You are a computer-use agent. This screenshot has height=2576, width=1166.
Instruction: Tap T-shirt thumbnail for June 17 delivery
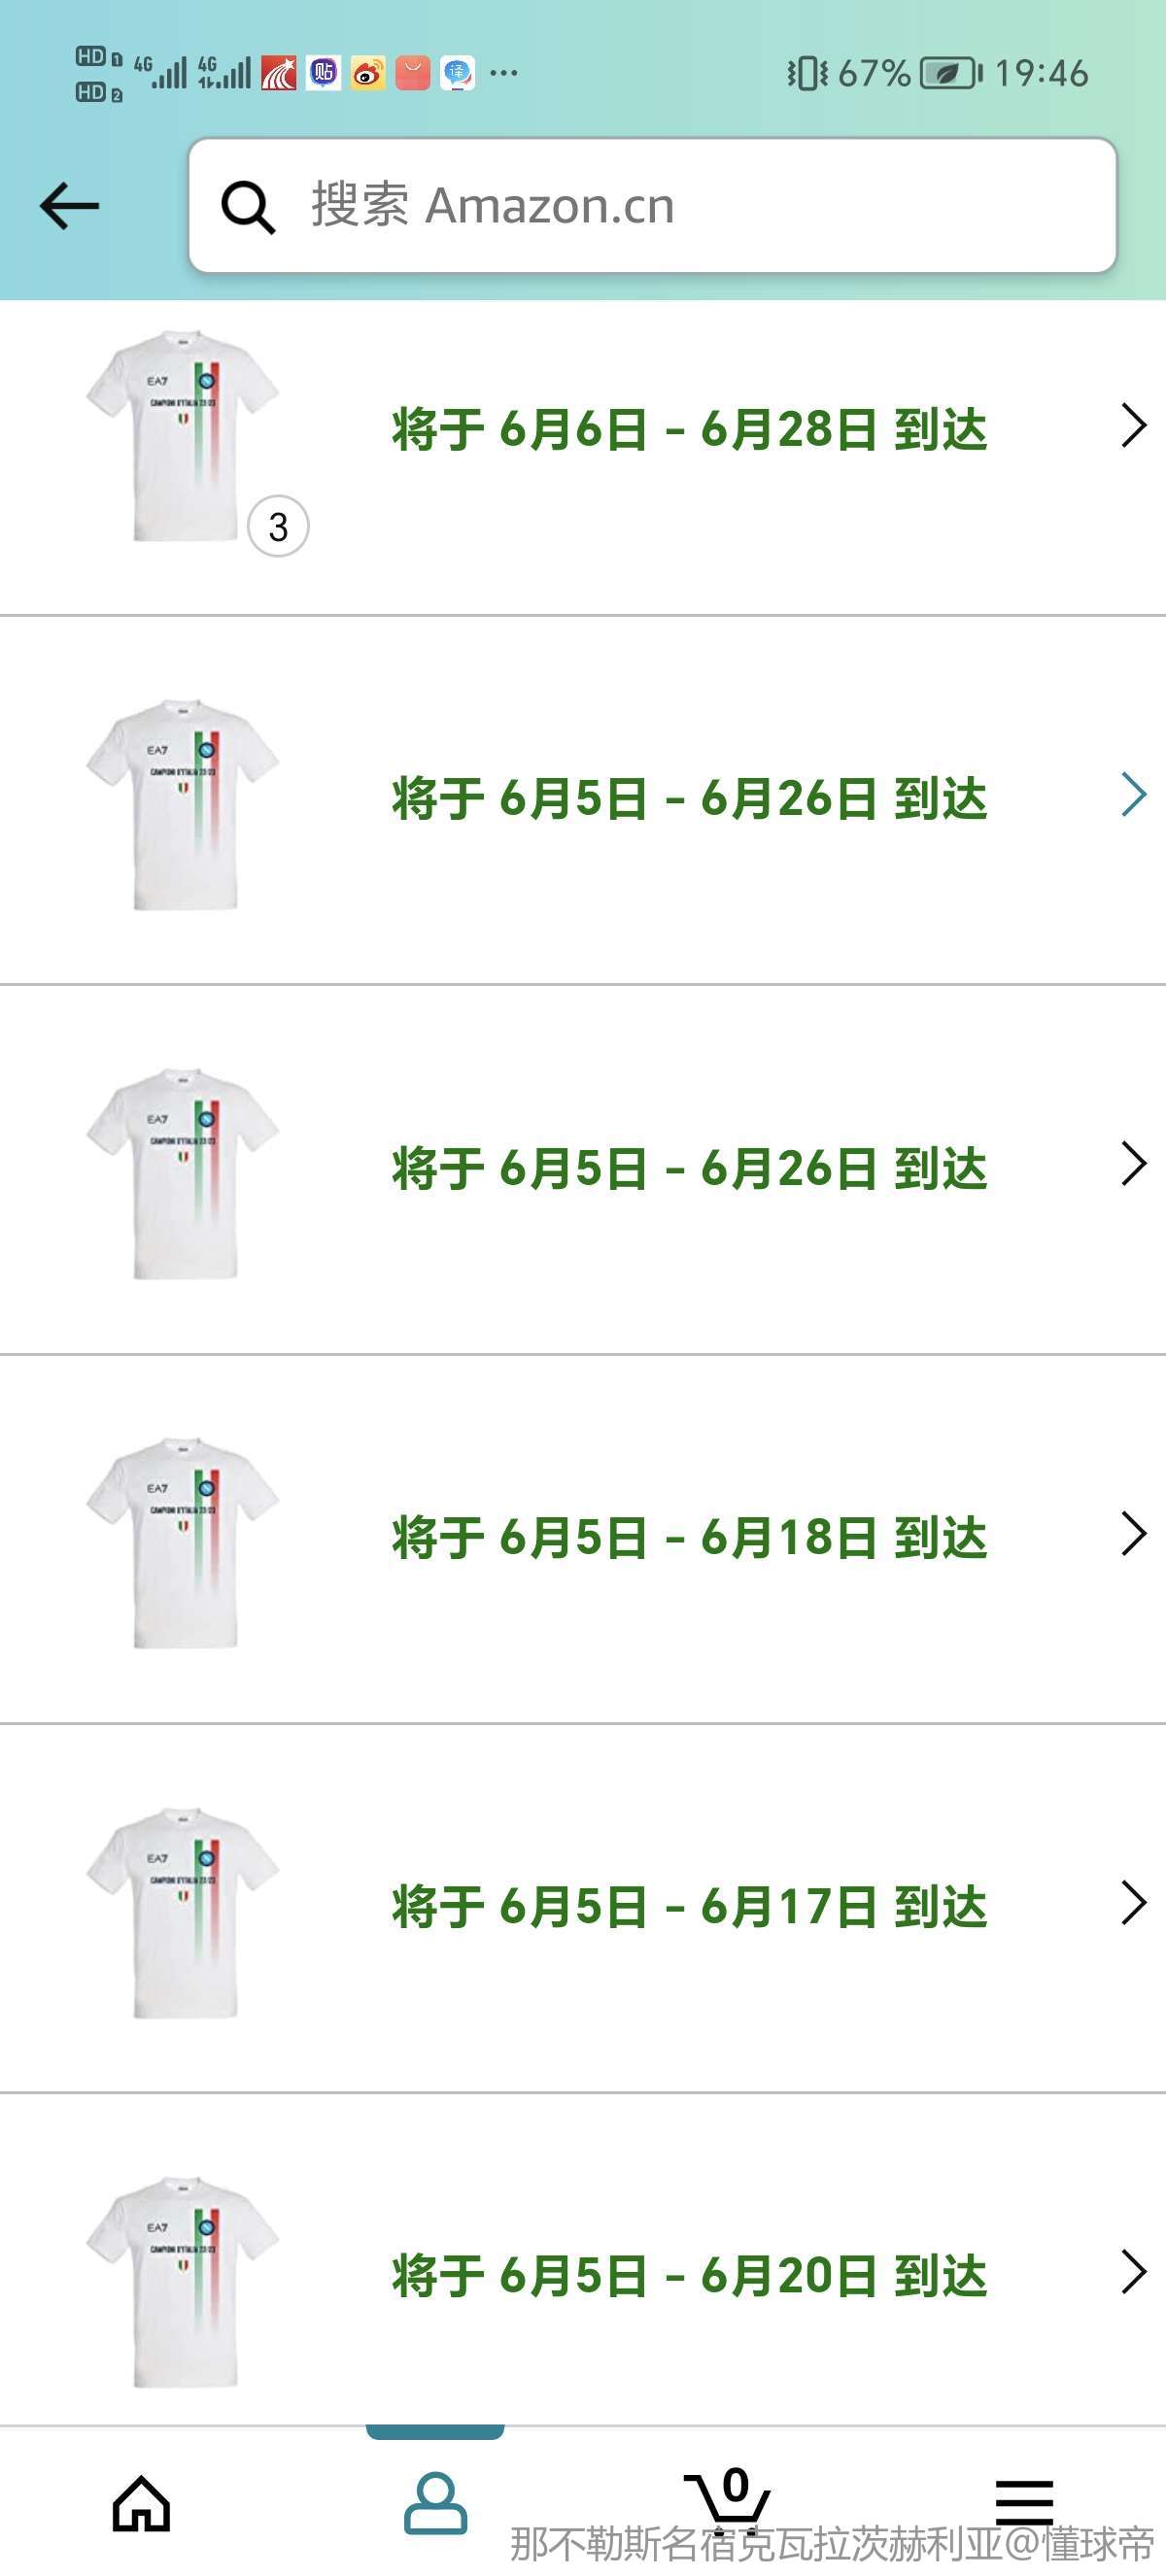(182, 1913)
